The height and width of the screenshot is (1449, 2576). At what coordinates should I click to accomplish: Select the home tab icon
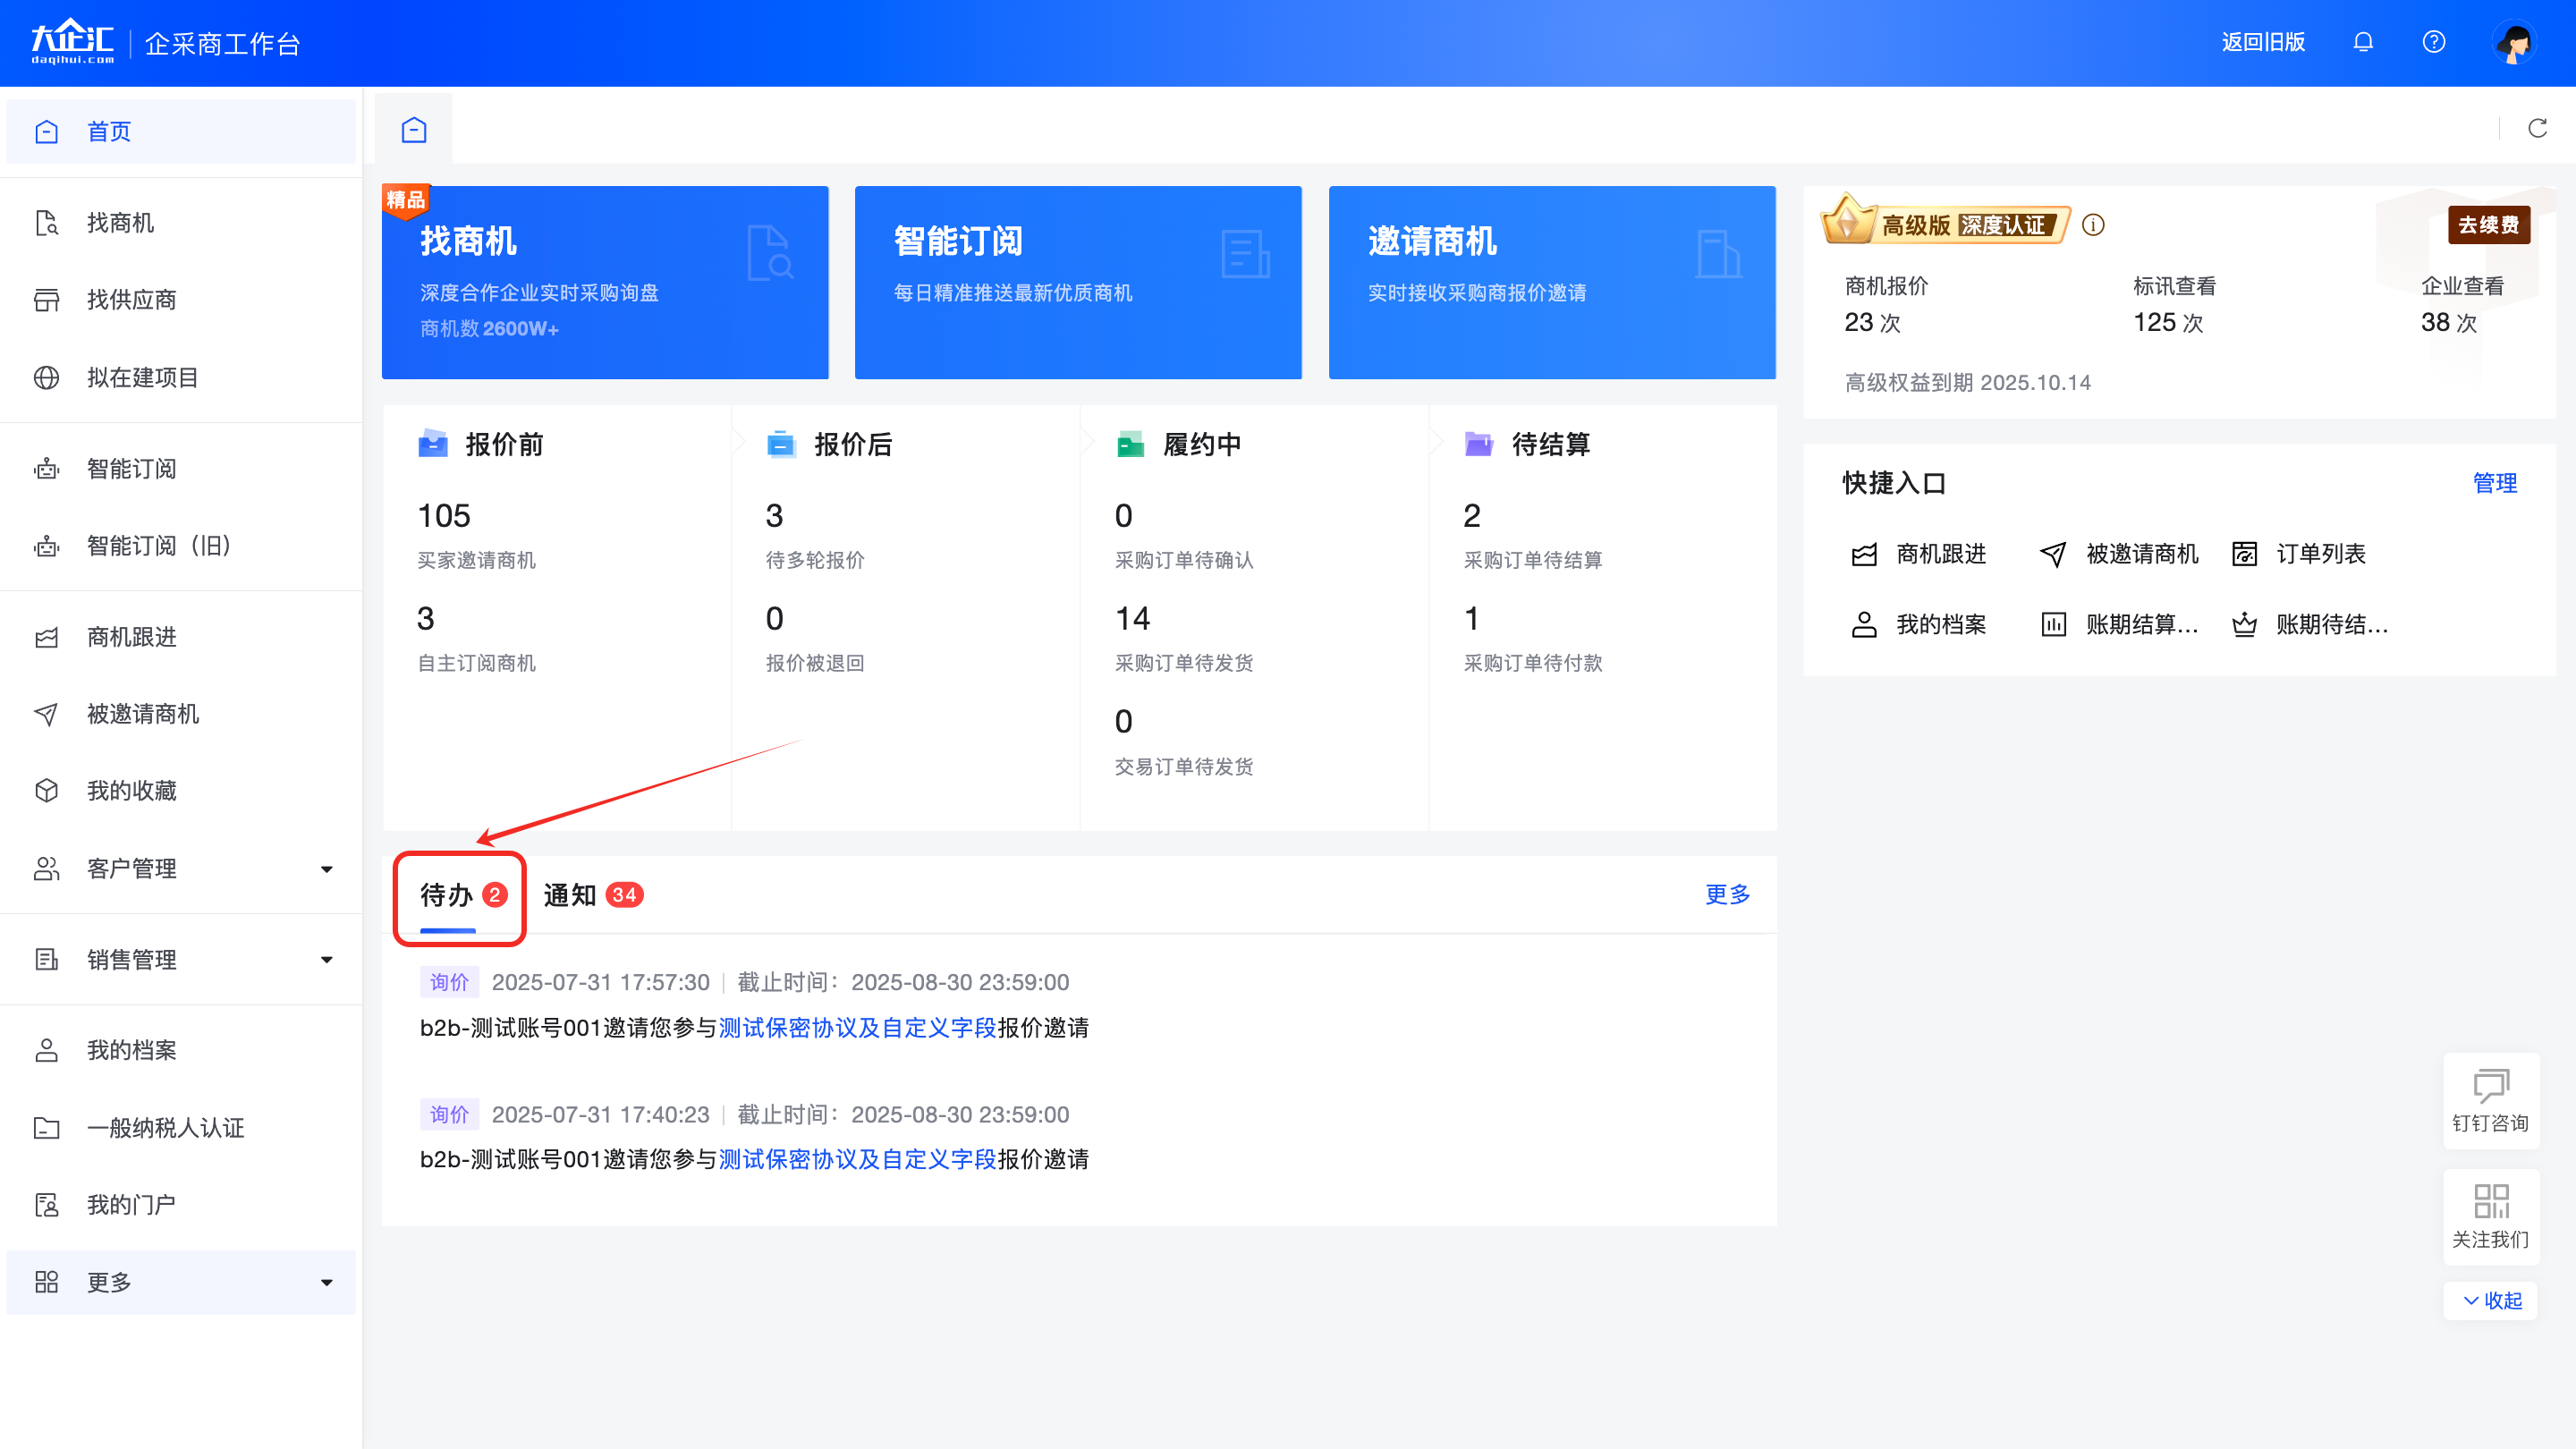pos(414,130)
